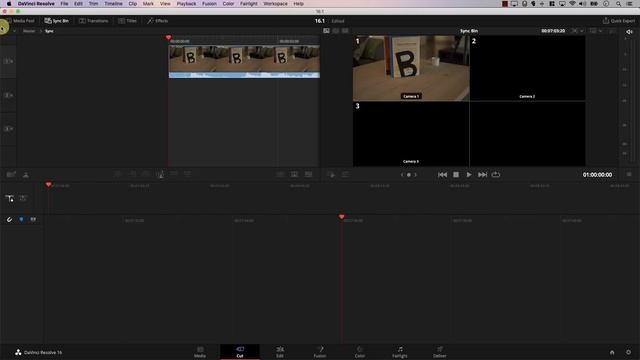This screenshot has width=640, height=360.
Task: Select Camera 1 angle in Sync Bin viewer
Action: point(411,68)
